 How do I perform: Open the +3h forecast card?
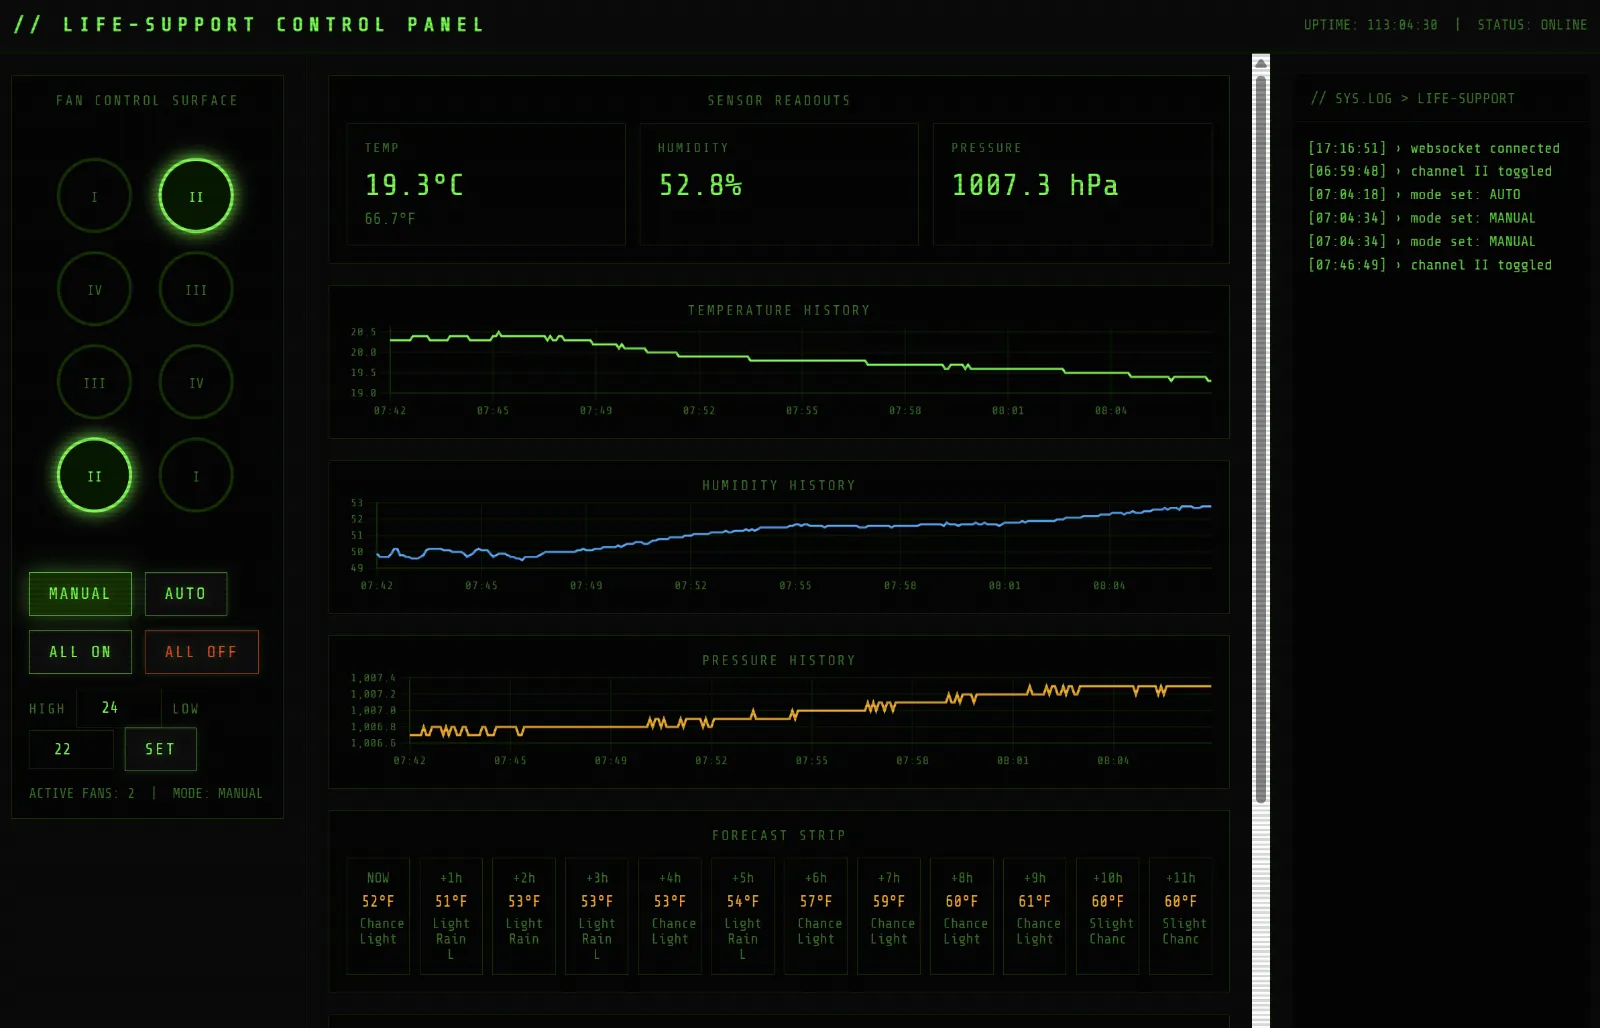[597, 916]
